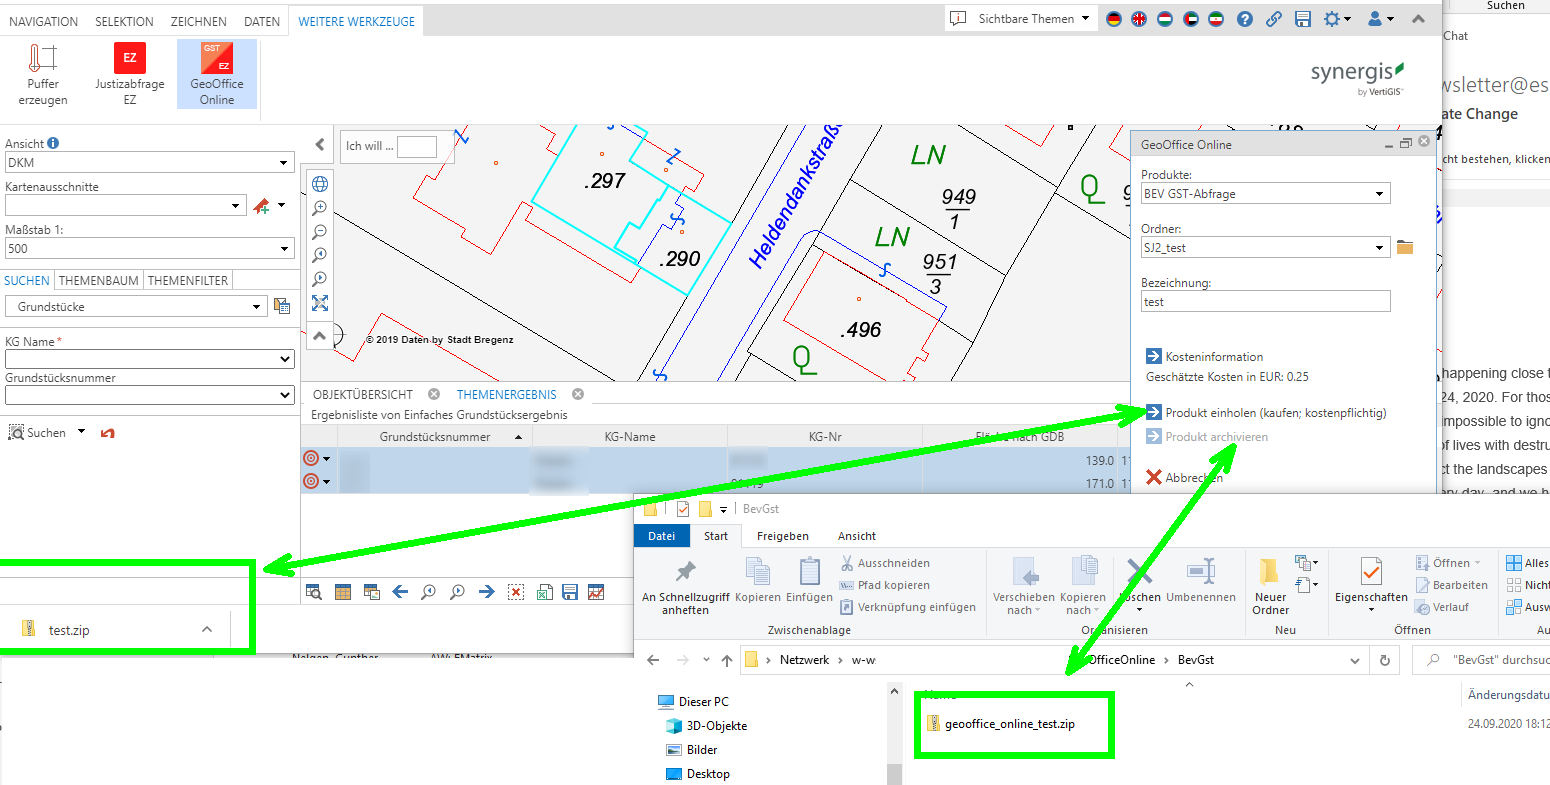
Task: Select the globe full-extent icon on map toolbar
Action: [x=318, y=184]
